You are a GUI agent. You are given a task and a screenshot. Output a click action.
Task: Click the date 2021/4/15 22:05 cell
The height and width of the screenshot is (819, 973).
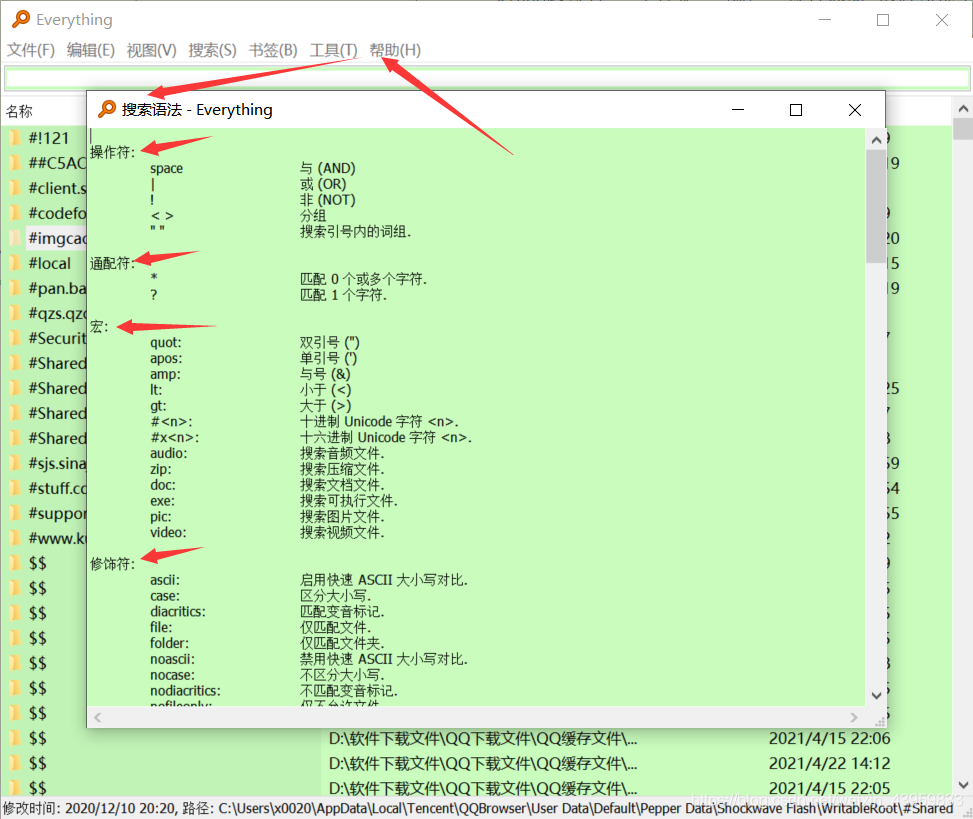point(829,788)
